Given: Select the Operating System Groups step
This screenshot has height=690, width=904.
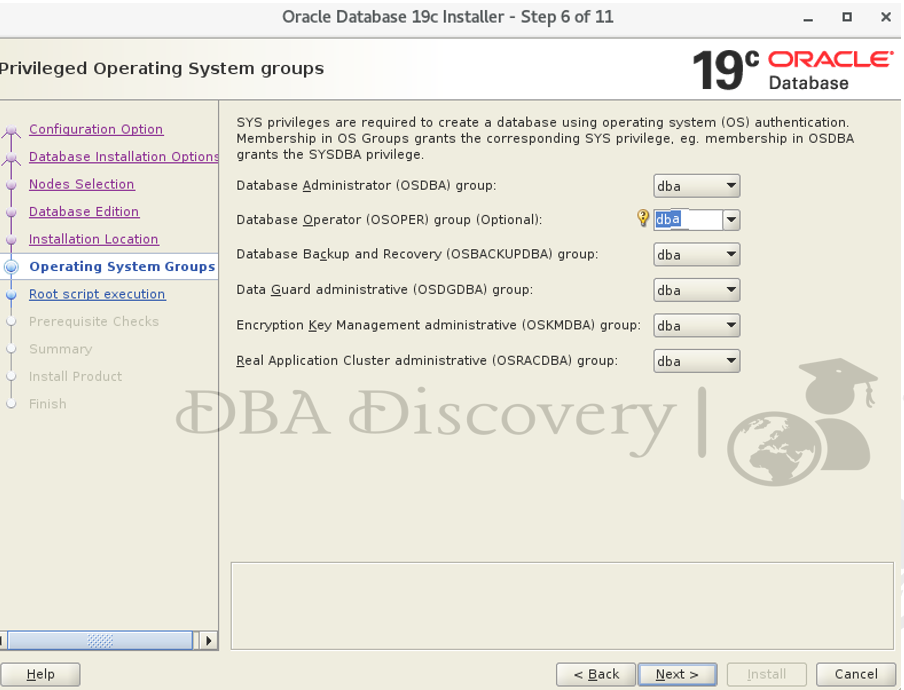Looking at the screenshot, I should point(122,266).
